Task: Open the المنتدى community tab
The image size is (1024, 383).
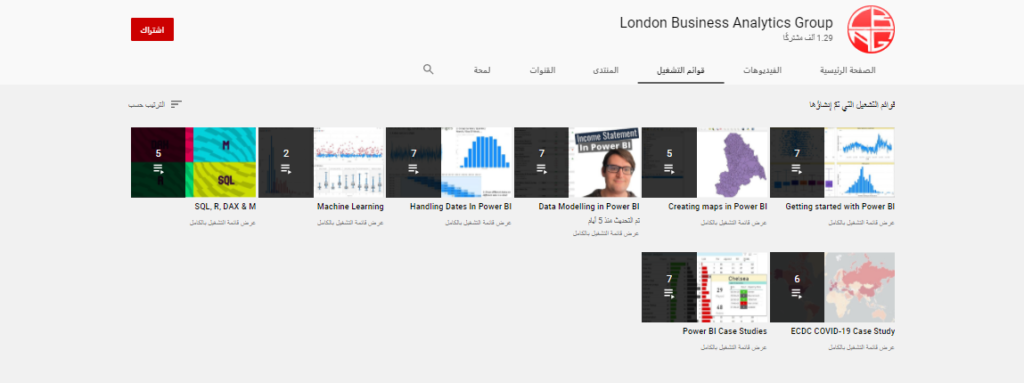Action: (x=605, y=70)
